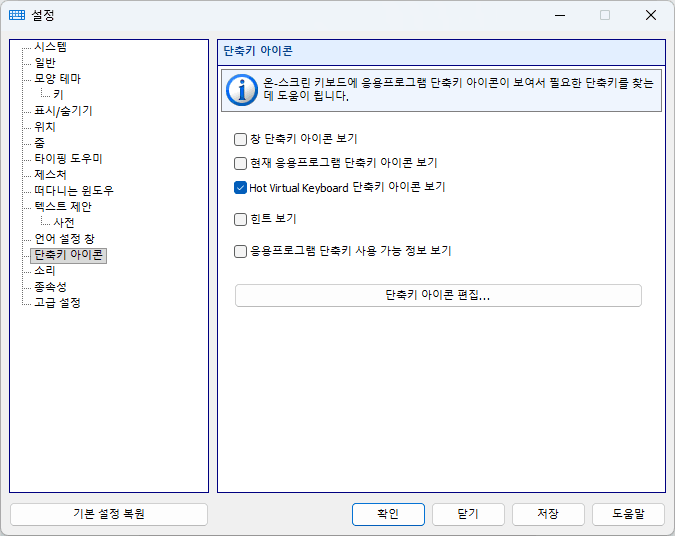Viewport: 675px width, 536px height.
Task: Open 도움말 button
Action: point(629,514)
